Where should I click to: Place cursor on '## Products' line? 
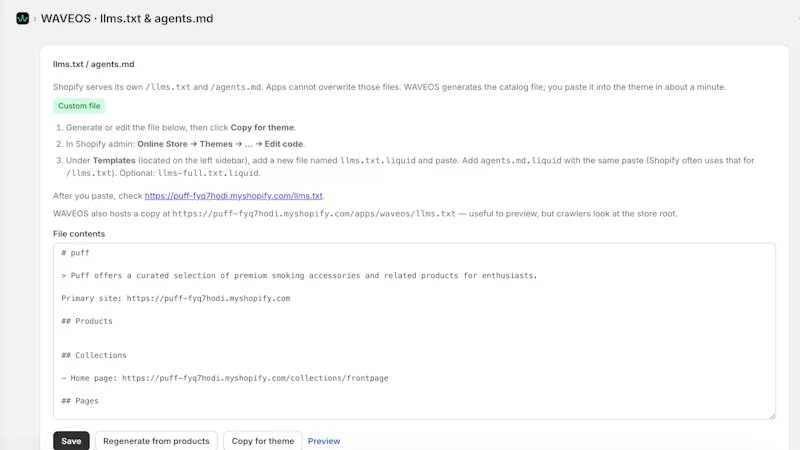[87, 321]
